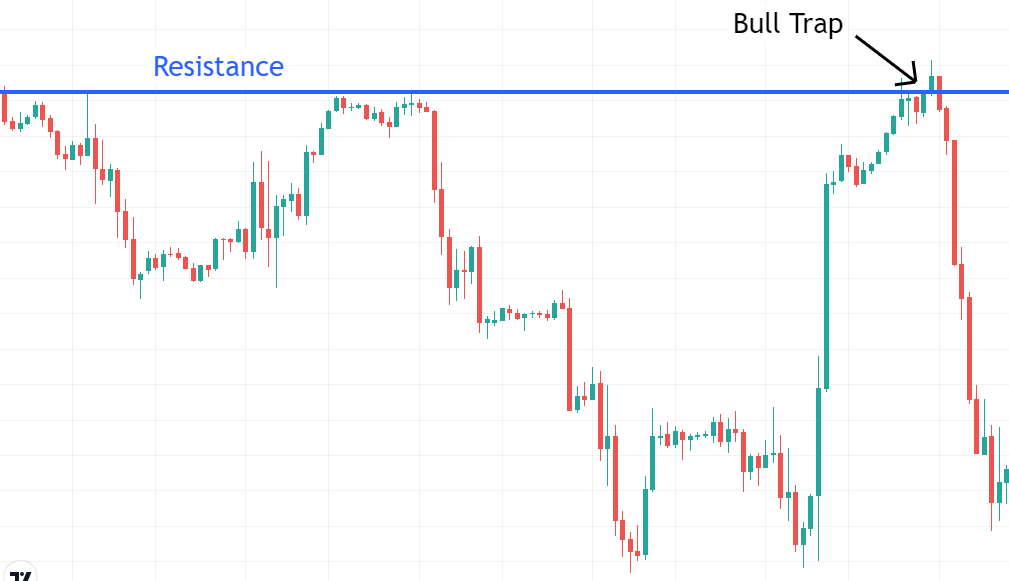
Task: Select the first red candle at far left
Action: pyautogui.click(x=4, y=105)
